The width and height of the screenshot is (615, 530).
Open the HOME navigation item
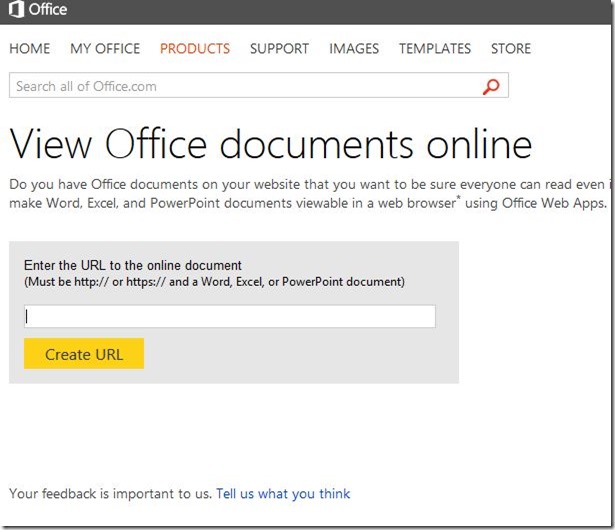[x=30, y=49]
